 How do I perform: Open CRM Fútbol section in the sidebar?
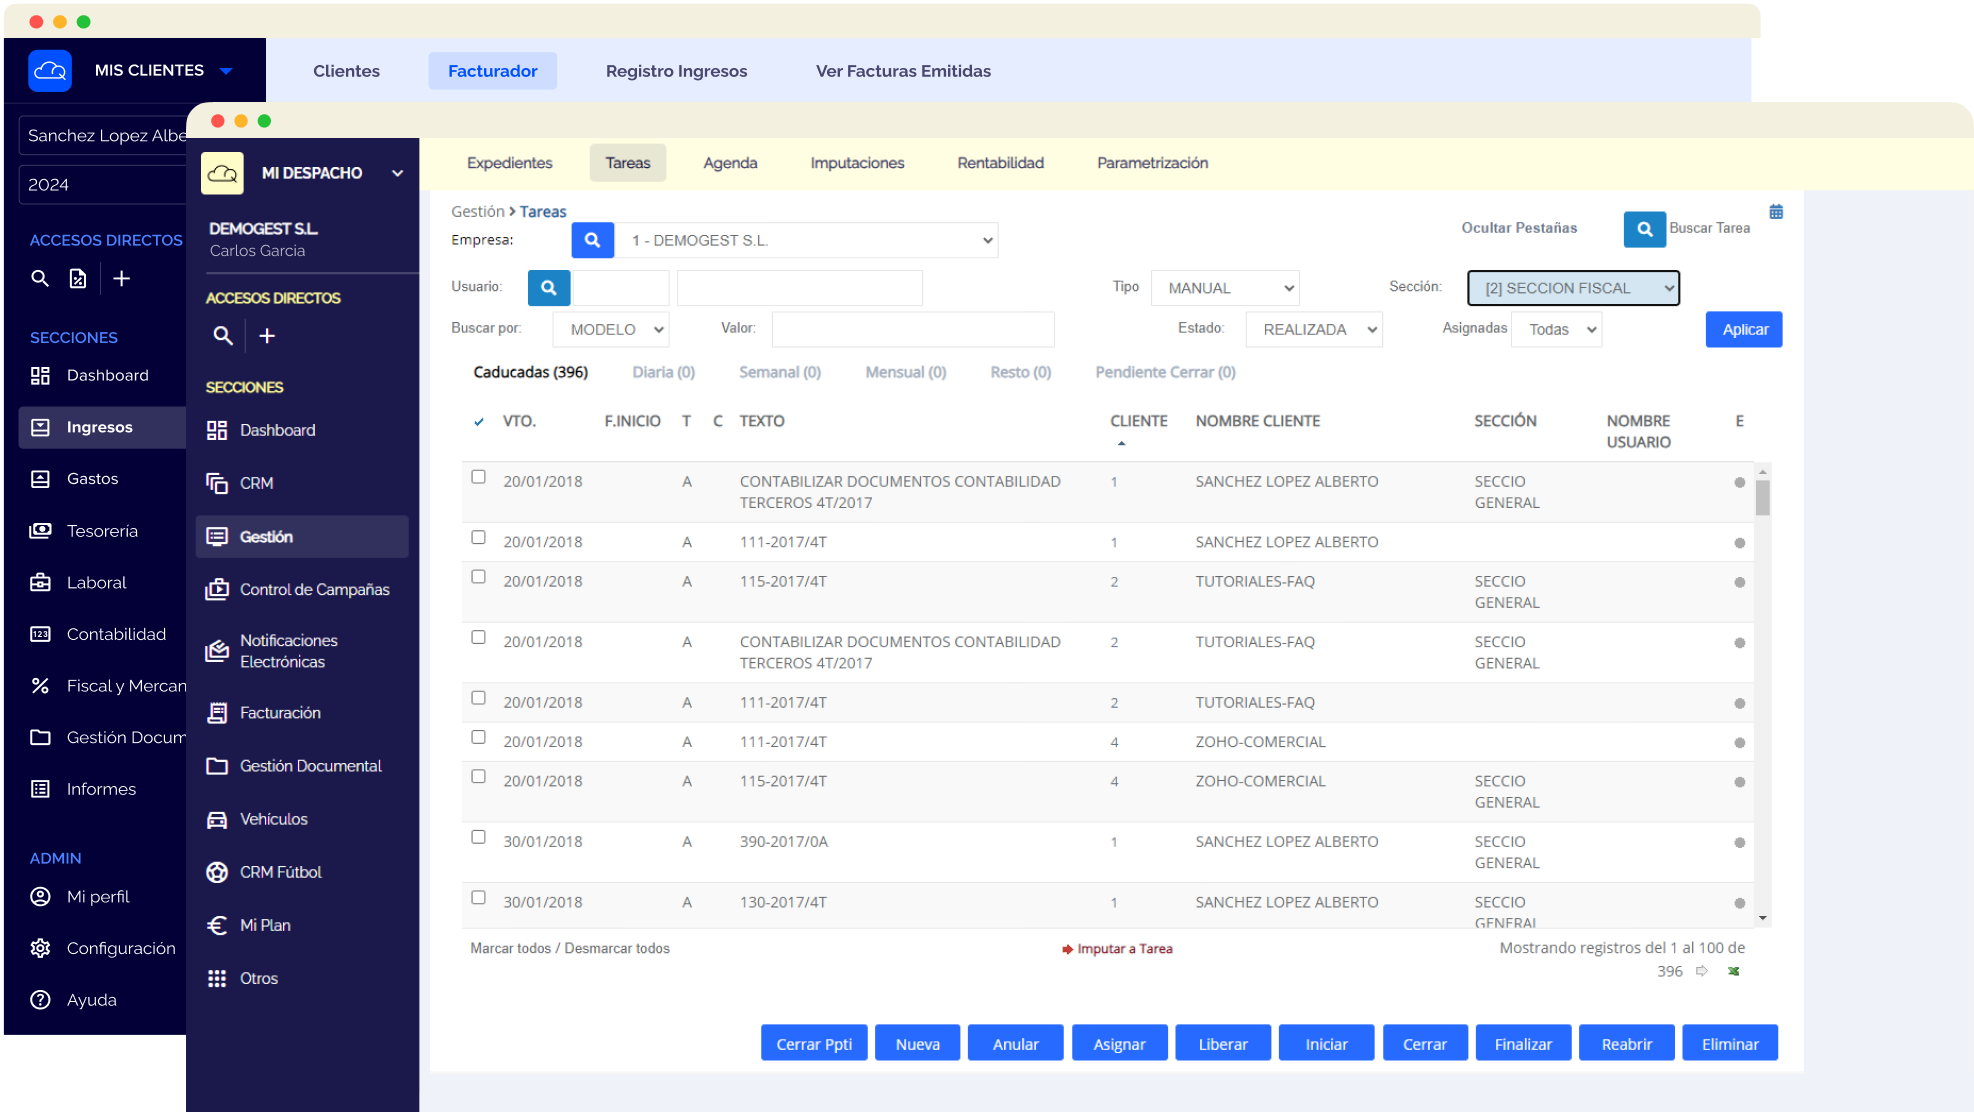pyautogui.click(x=302, y=872)
